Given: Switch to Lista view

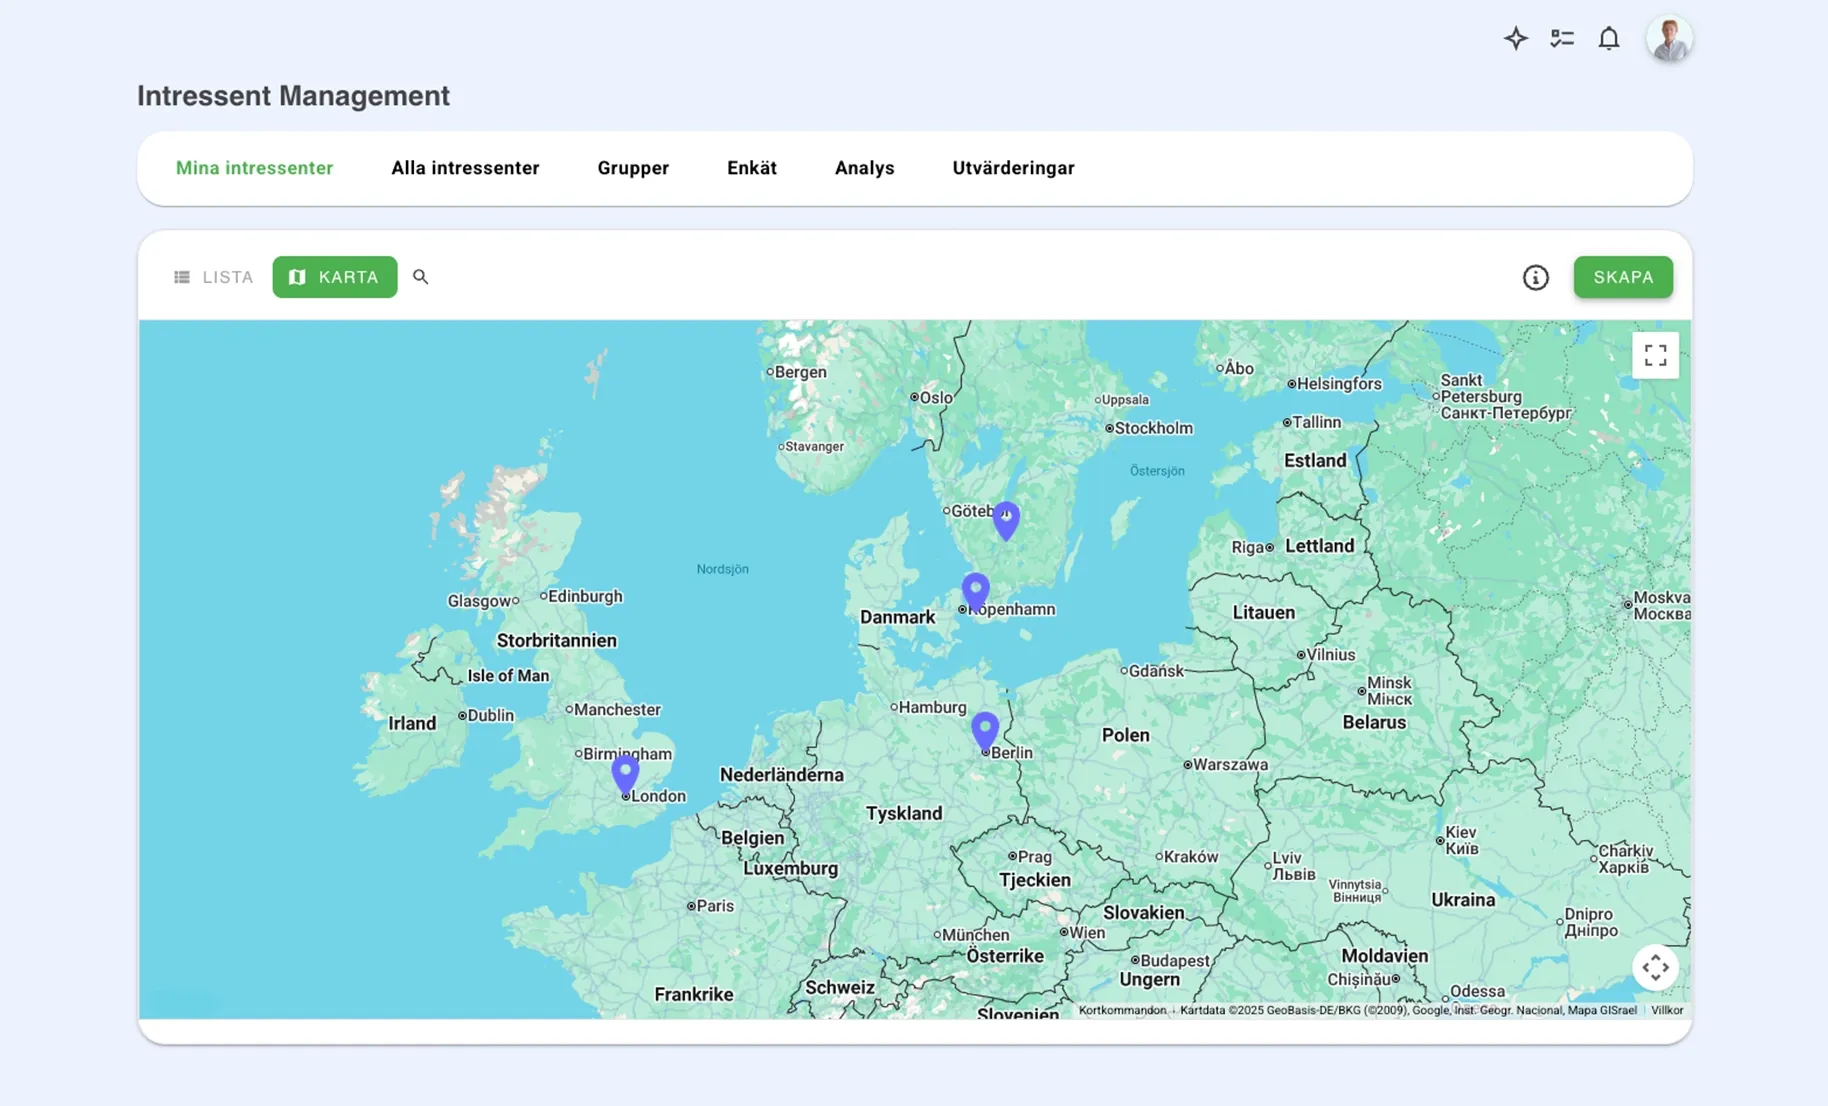Looking at the screenshot, I should (214, 277).
